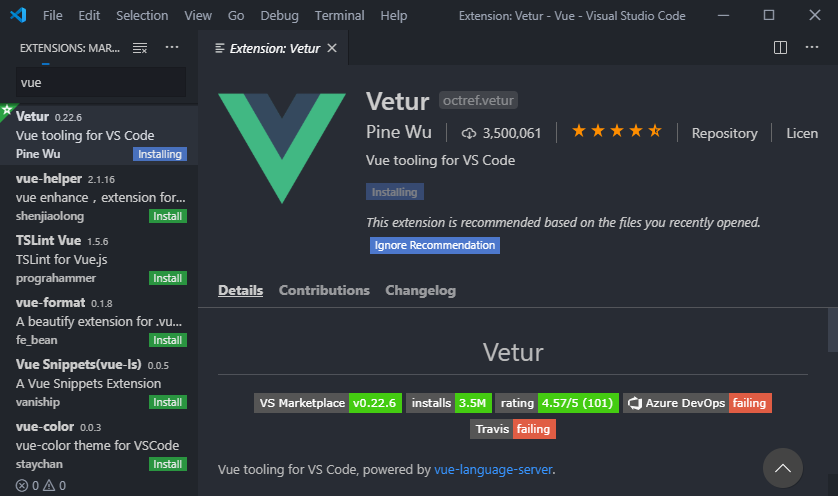
Task: Open the vue-language-server link
Action: click(493, 469)
